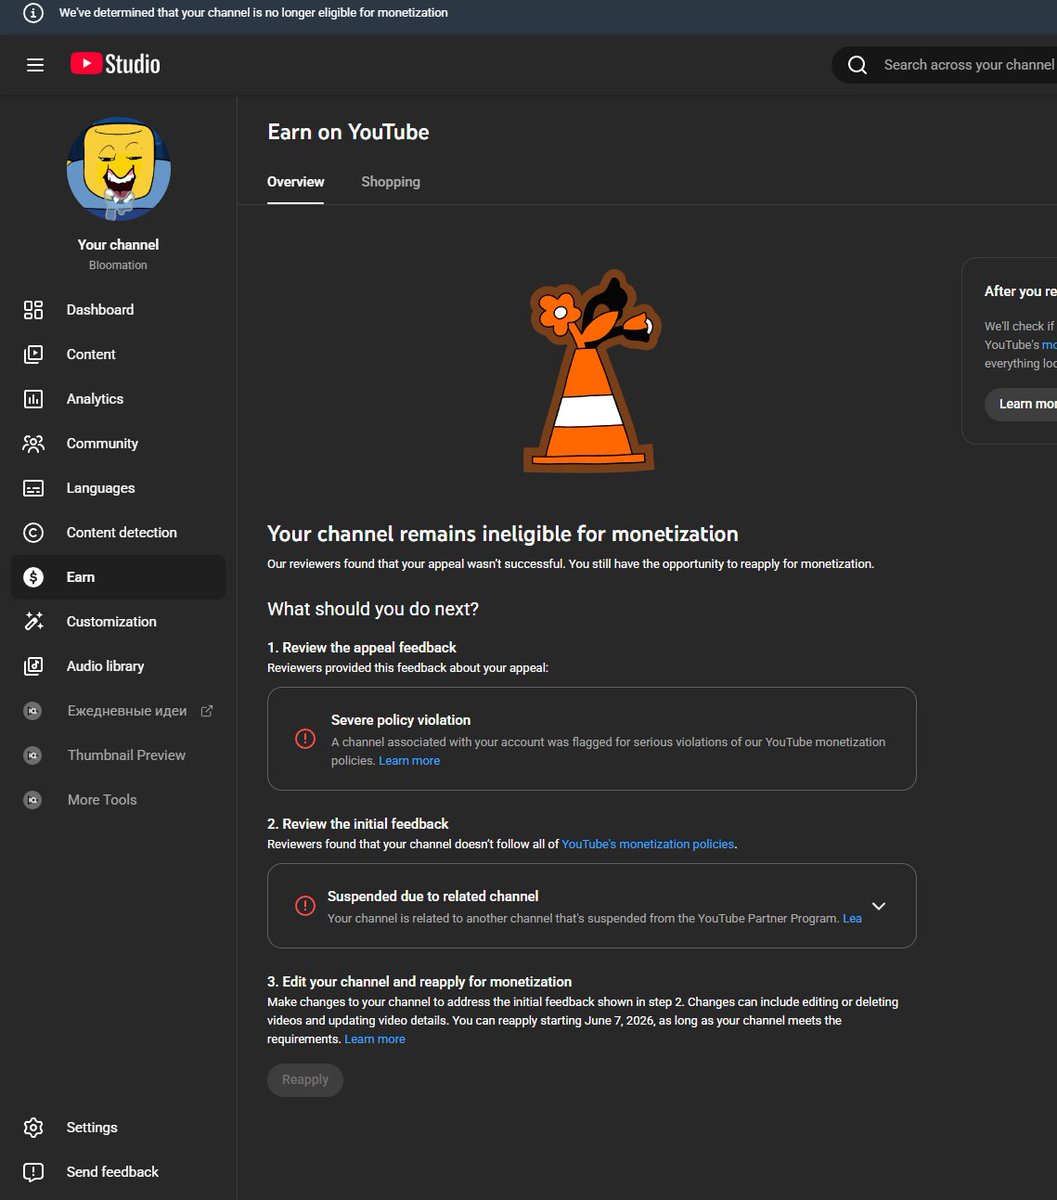Click the Content detection copyright icon
Image resolution: width=1057 pixels, height=1200 pixels.
click(33, 532)
